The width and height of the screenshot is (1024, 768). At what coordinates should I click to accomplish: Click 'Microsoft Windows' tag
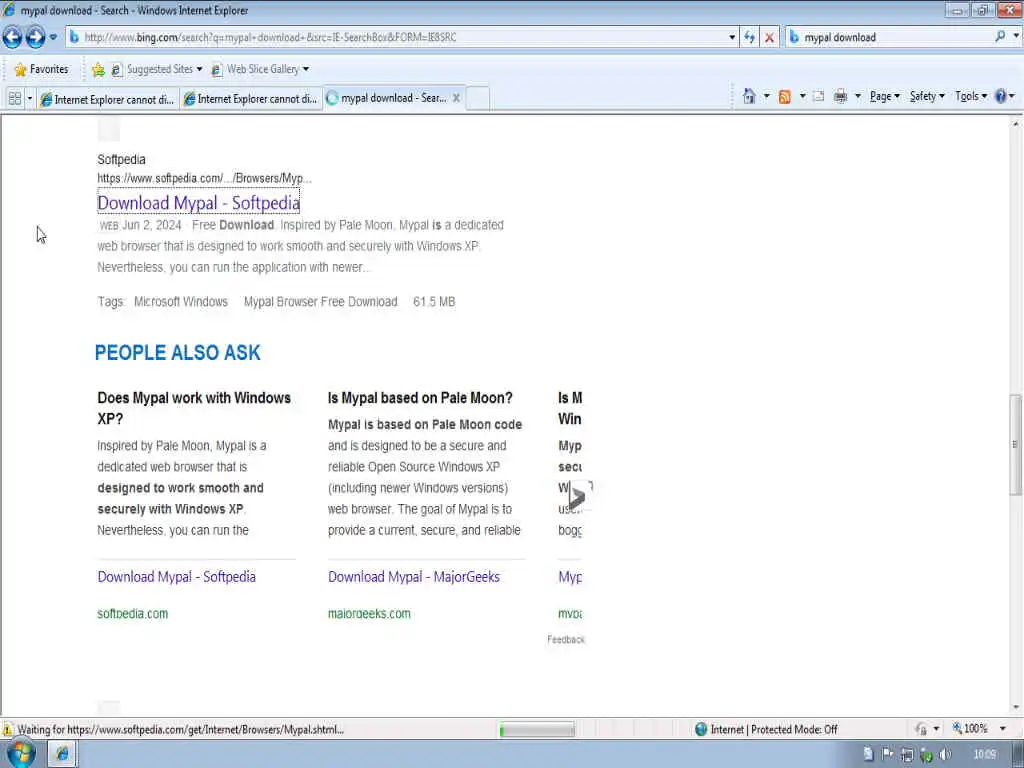[x=181, y=302]
